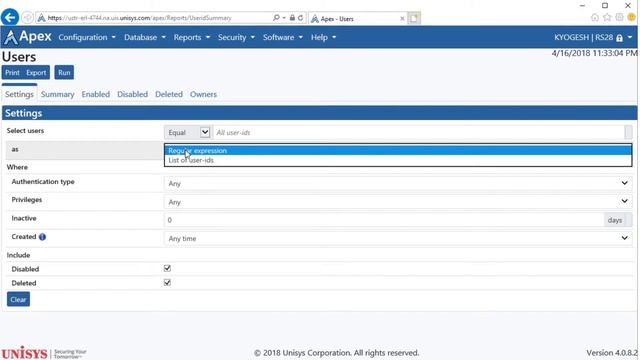Open favorites star icon

pyautogui.click(x=607, y=17)
